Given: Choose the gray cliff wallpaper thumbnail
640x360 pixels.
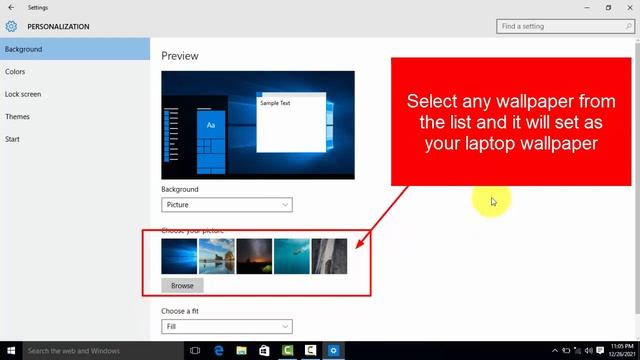Looking at the screenshot, I should point(329,256).
